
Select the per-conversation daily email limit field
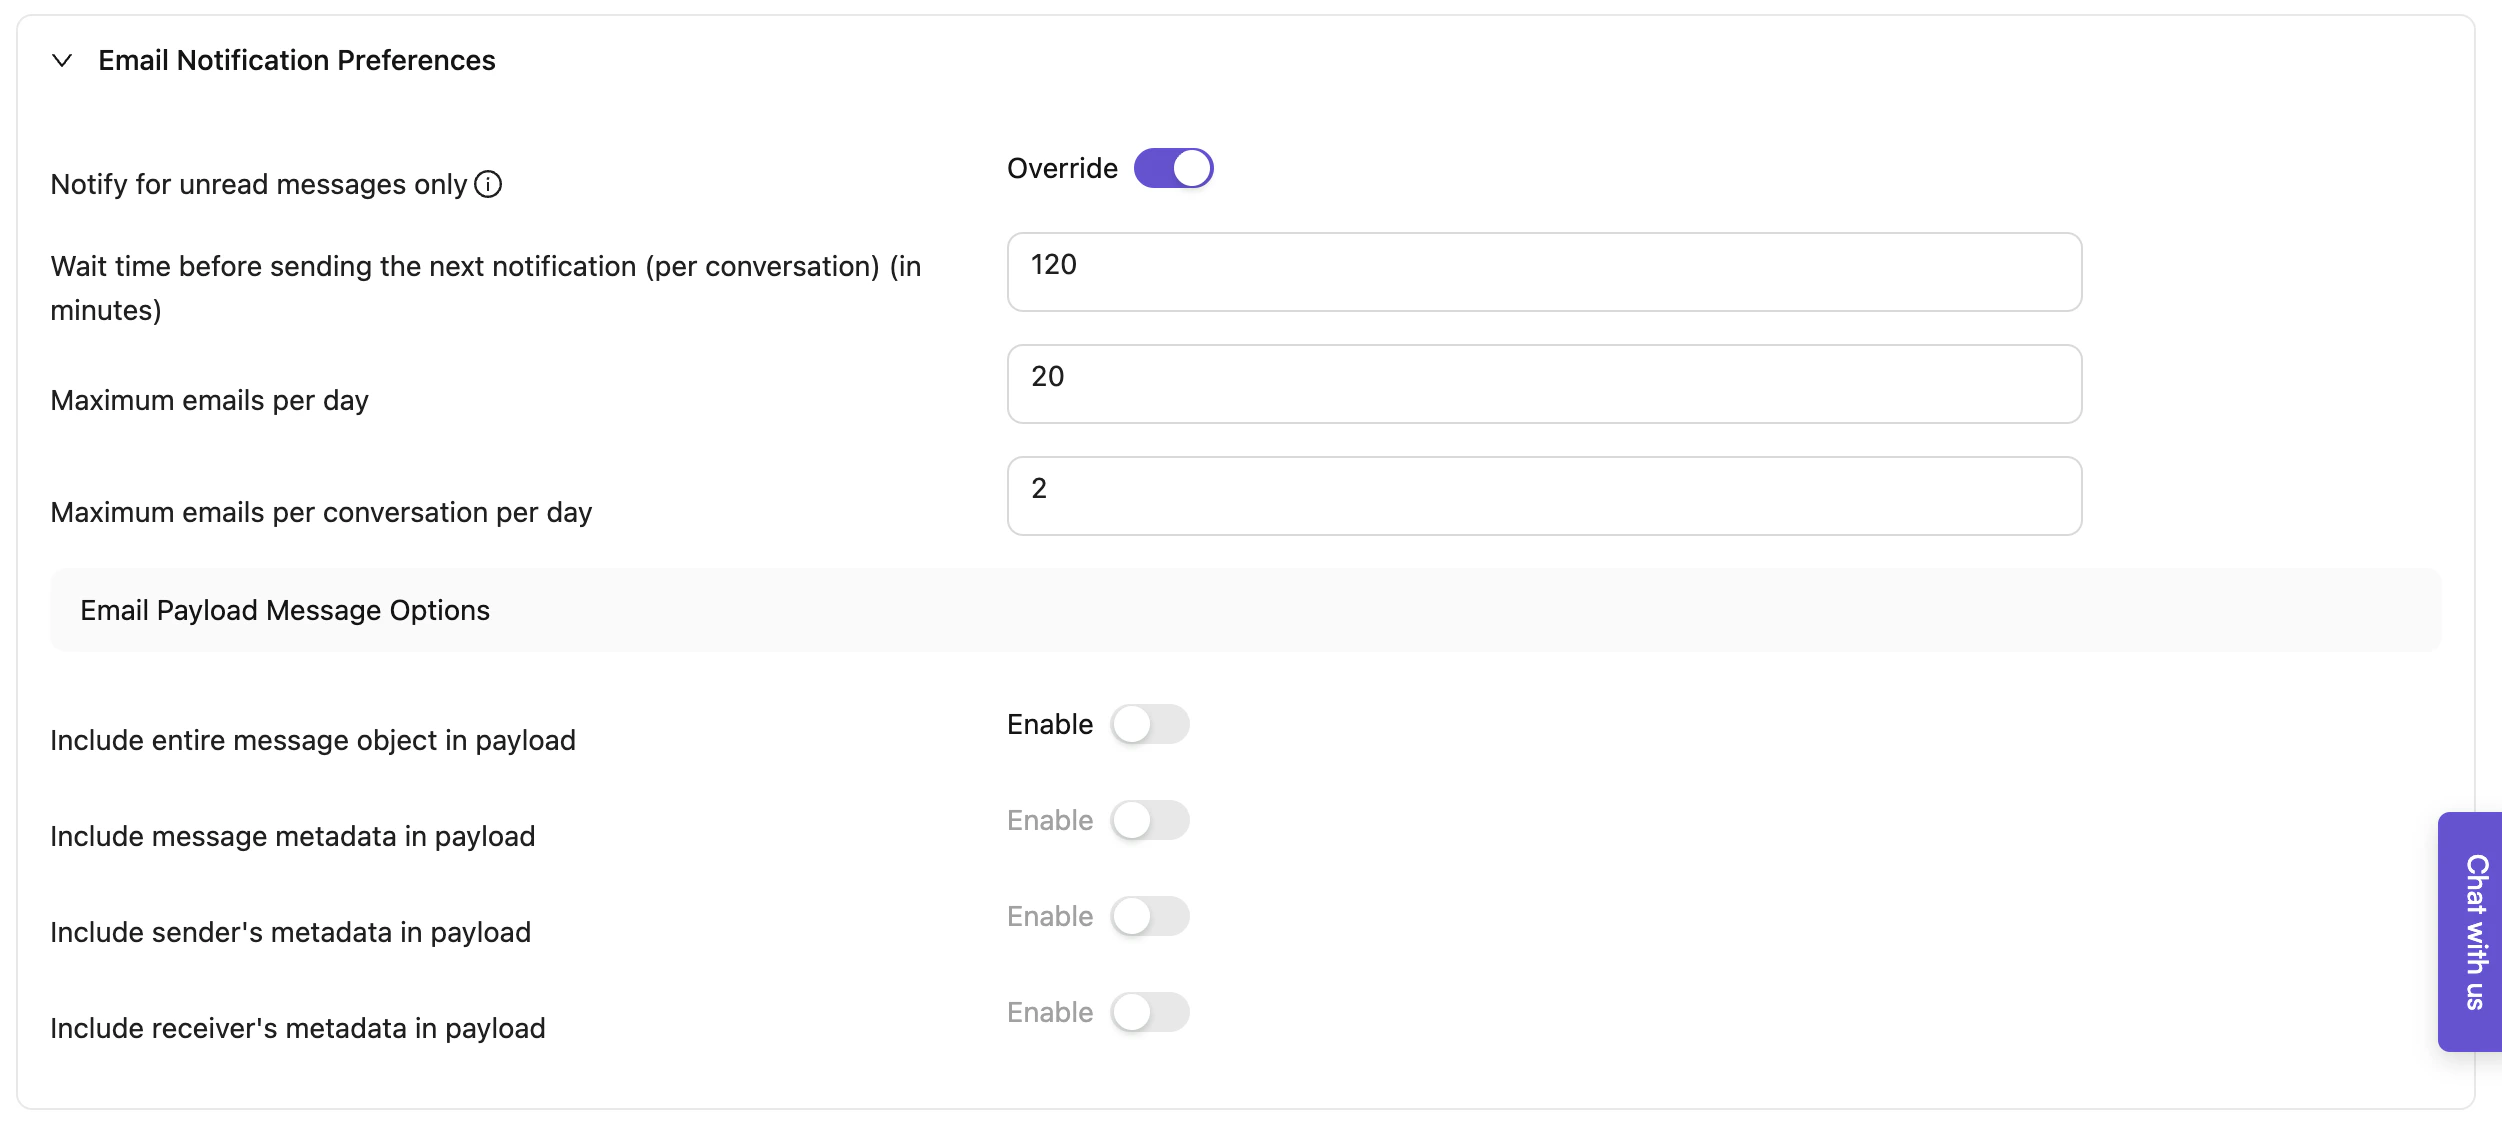pos(1543,496)
